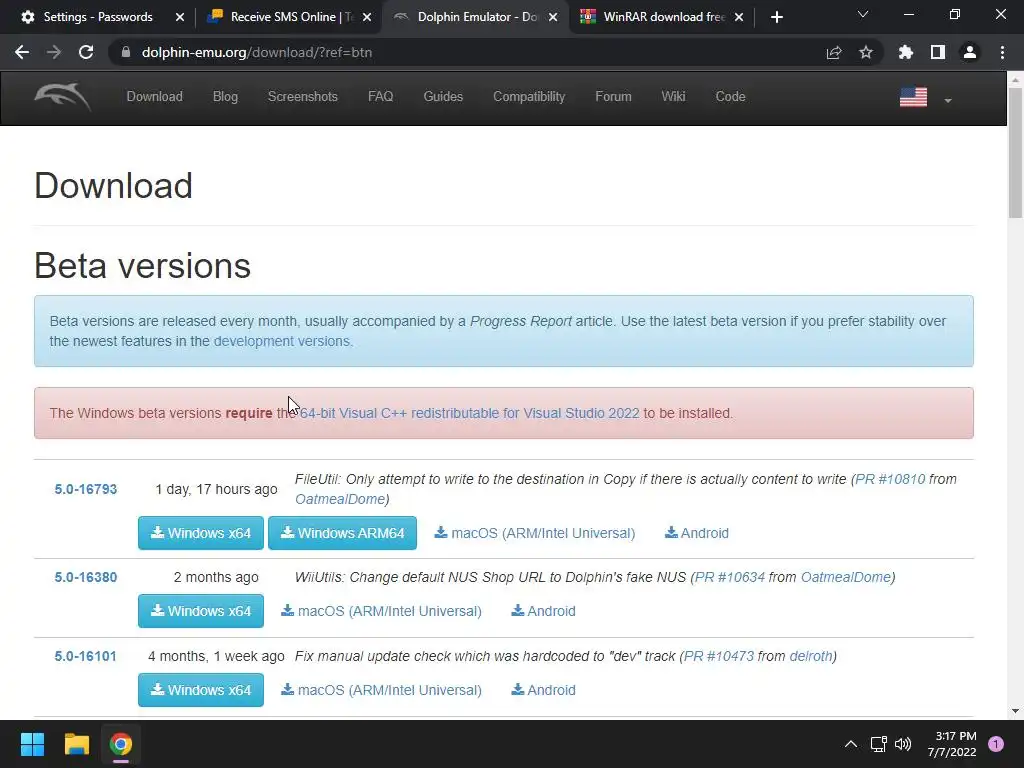Switch to the WinRAR download tab
Image resolution: width=1024 pixels, height=768 pixels.
pos(660,17)
